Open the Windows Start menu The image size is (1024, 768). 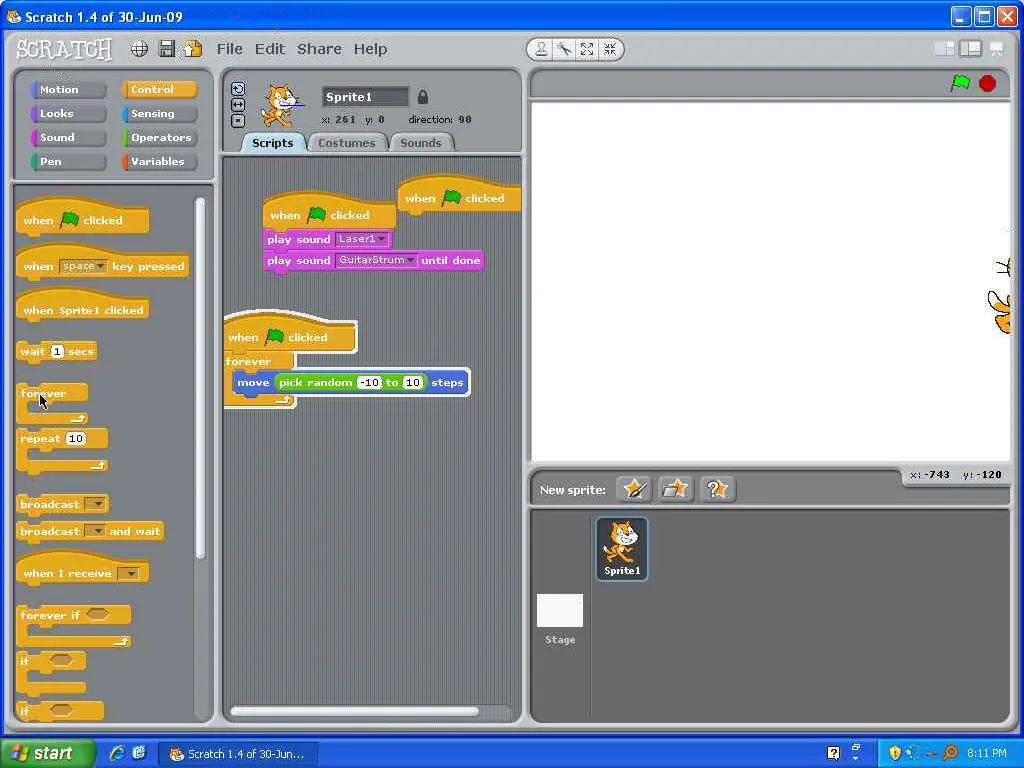click(x=46, y=753)
